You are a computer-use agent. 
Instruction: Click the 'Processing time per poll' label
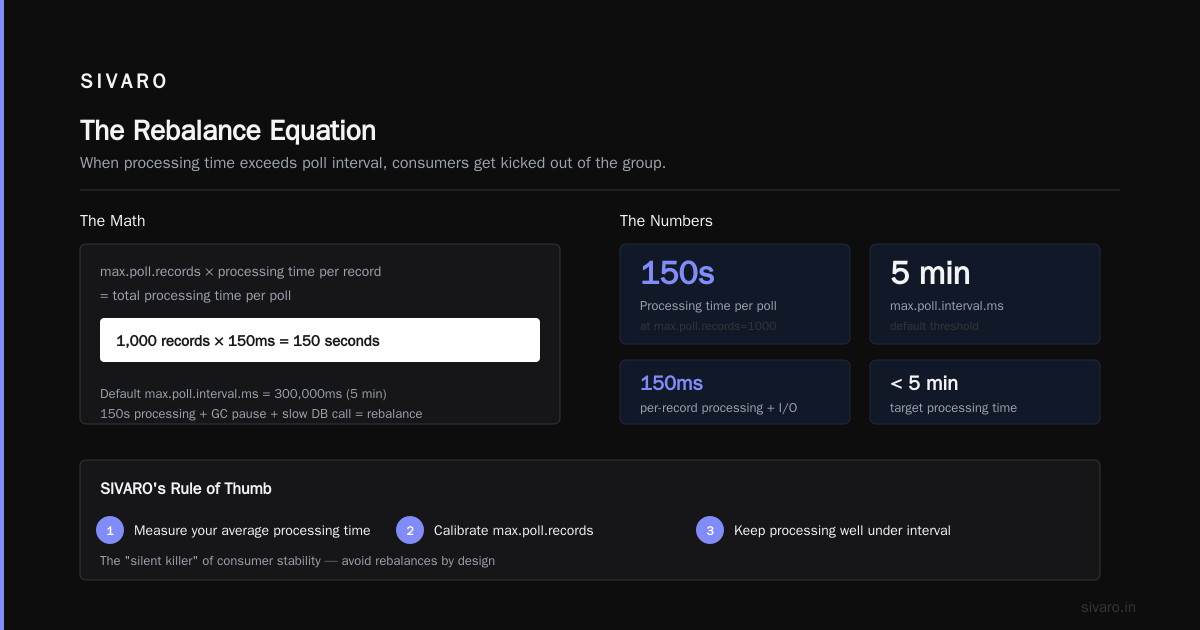(708, 306)
